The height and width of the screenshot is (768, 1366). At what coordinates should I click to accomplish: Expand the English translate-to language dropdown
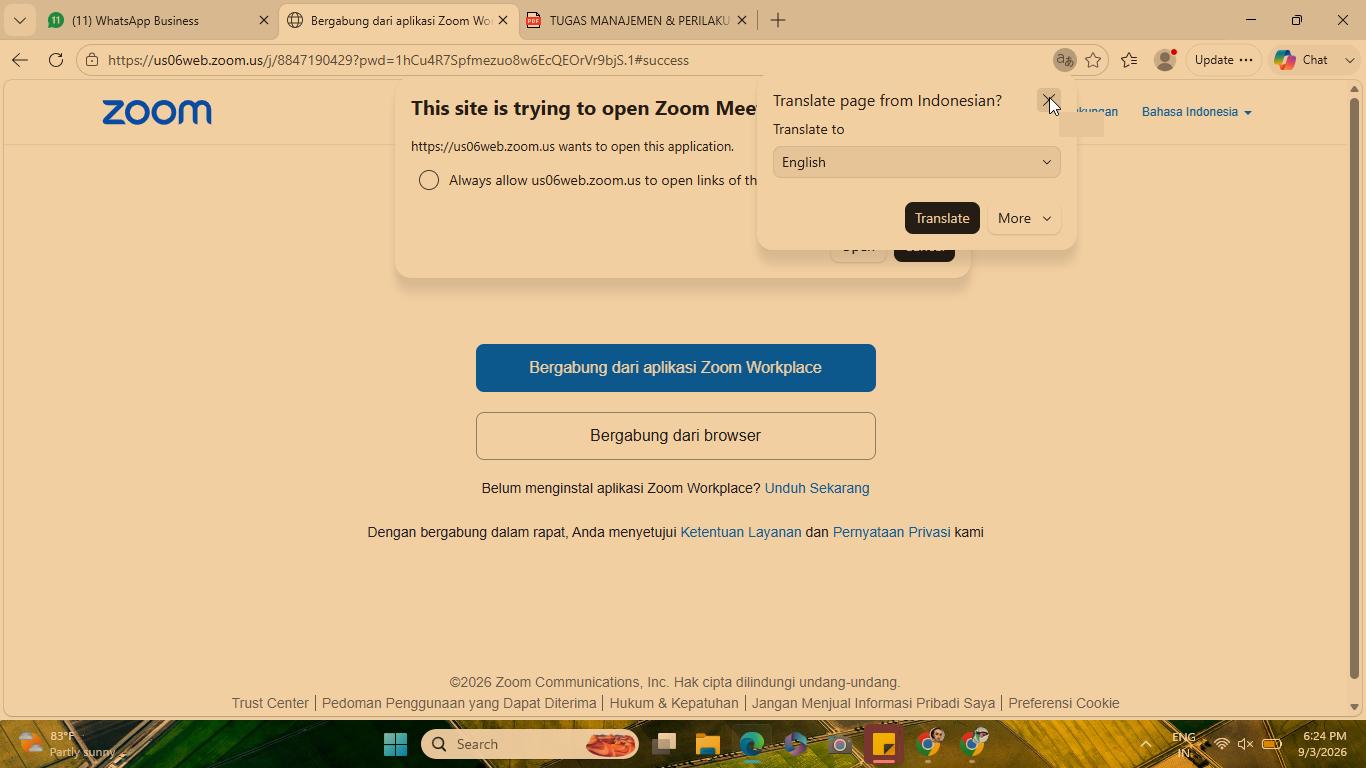click(917, 162)
